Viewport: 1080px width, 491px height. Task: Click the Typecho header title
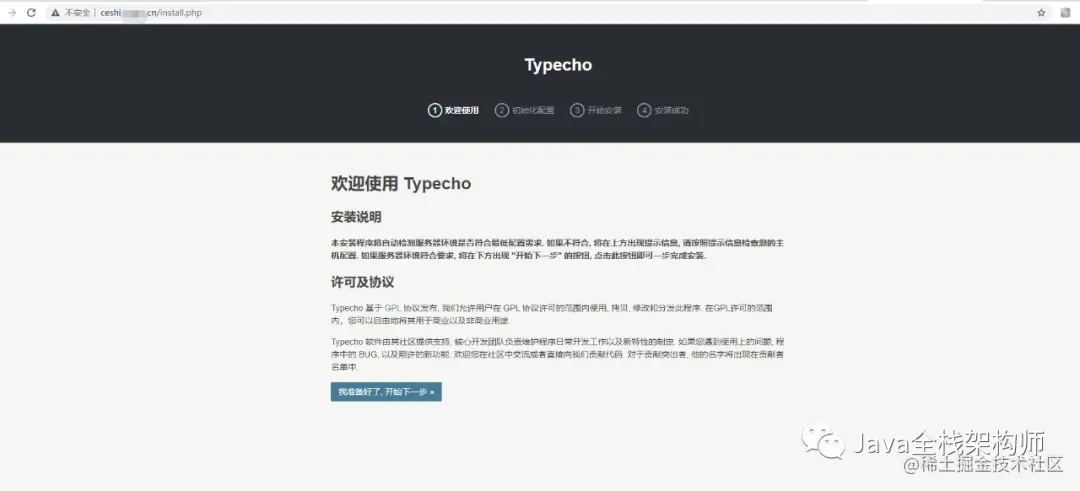click(x=558, y=65)
